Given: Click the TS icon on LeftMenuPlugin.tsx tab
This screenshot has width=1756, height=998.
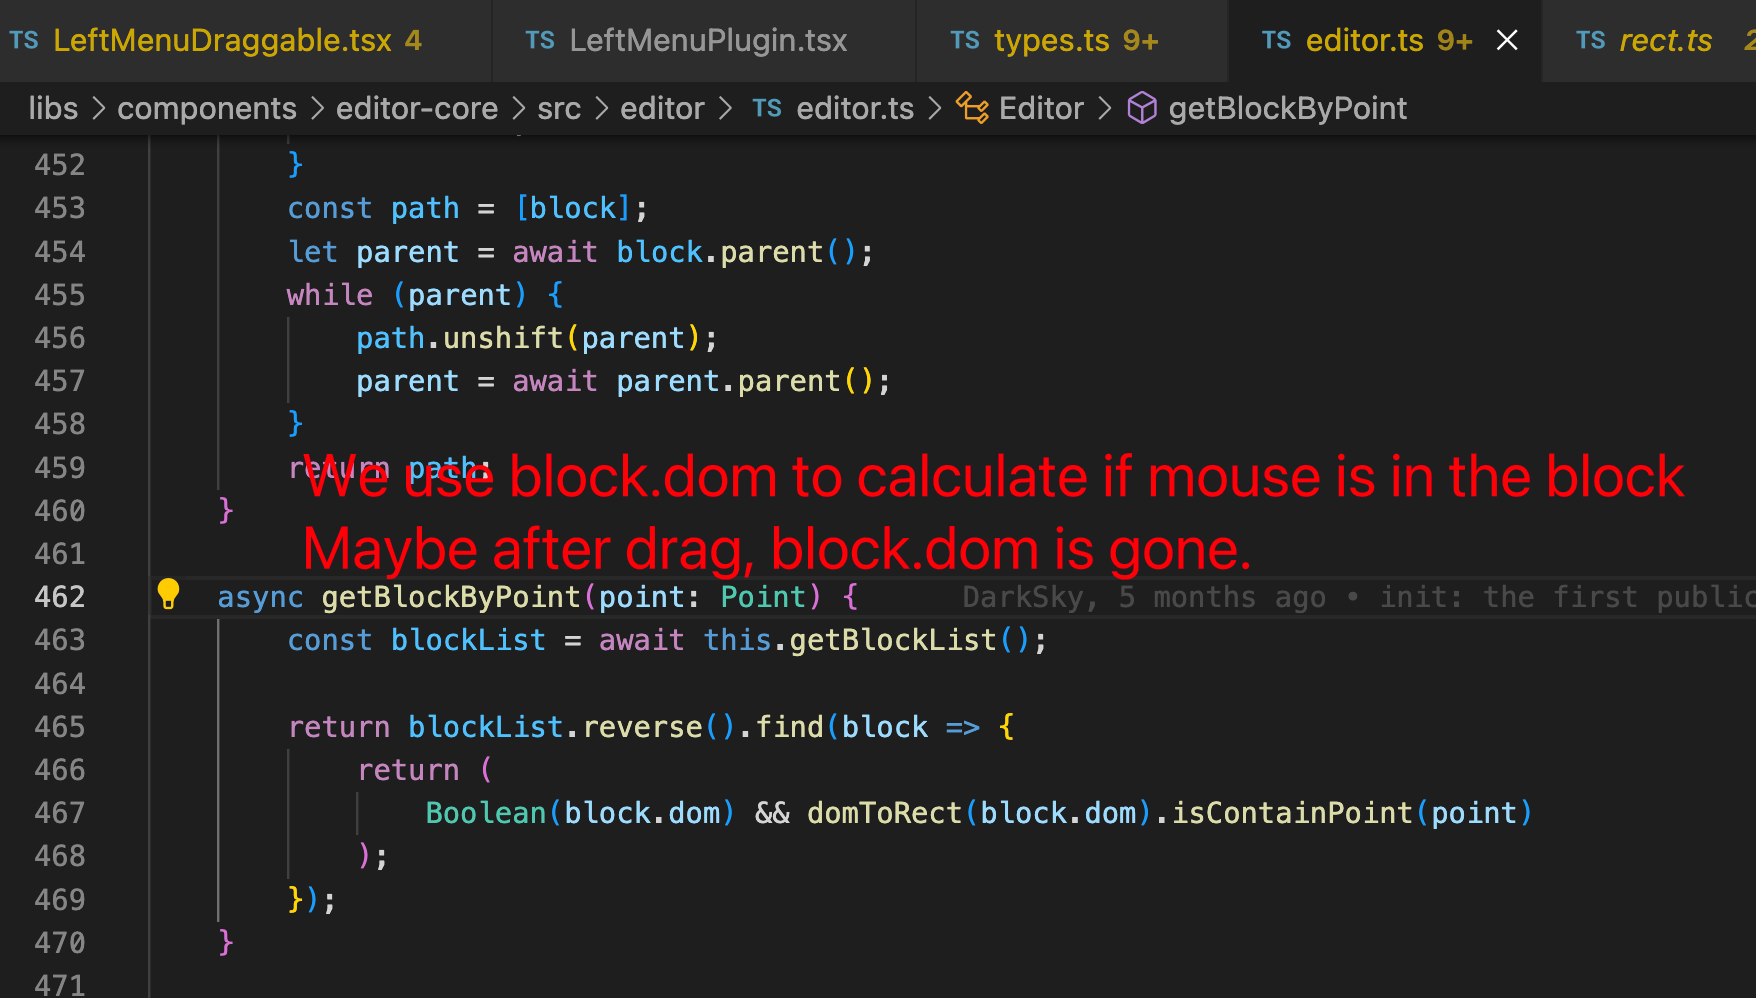Looking at the screenshot, I should point(540,41).
